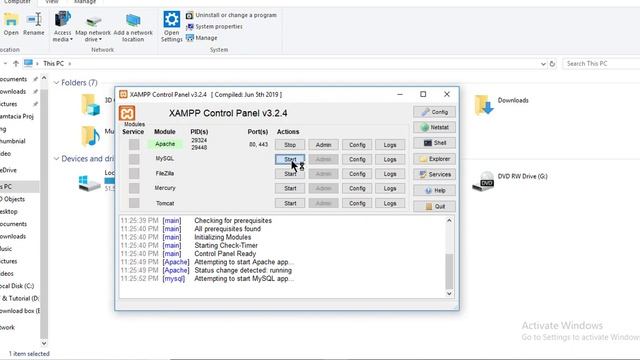Click the XAMPP log scrollbar up arrow
The image size is (640, 360).
click(449, 220)
